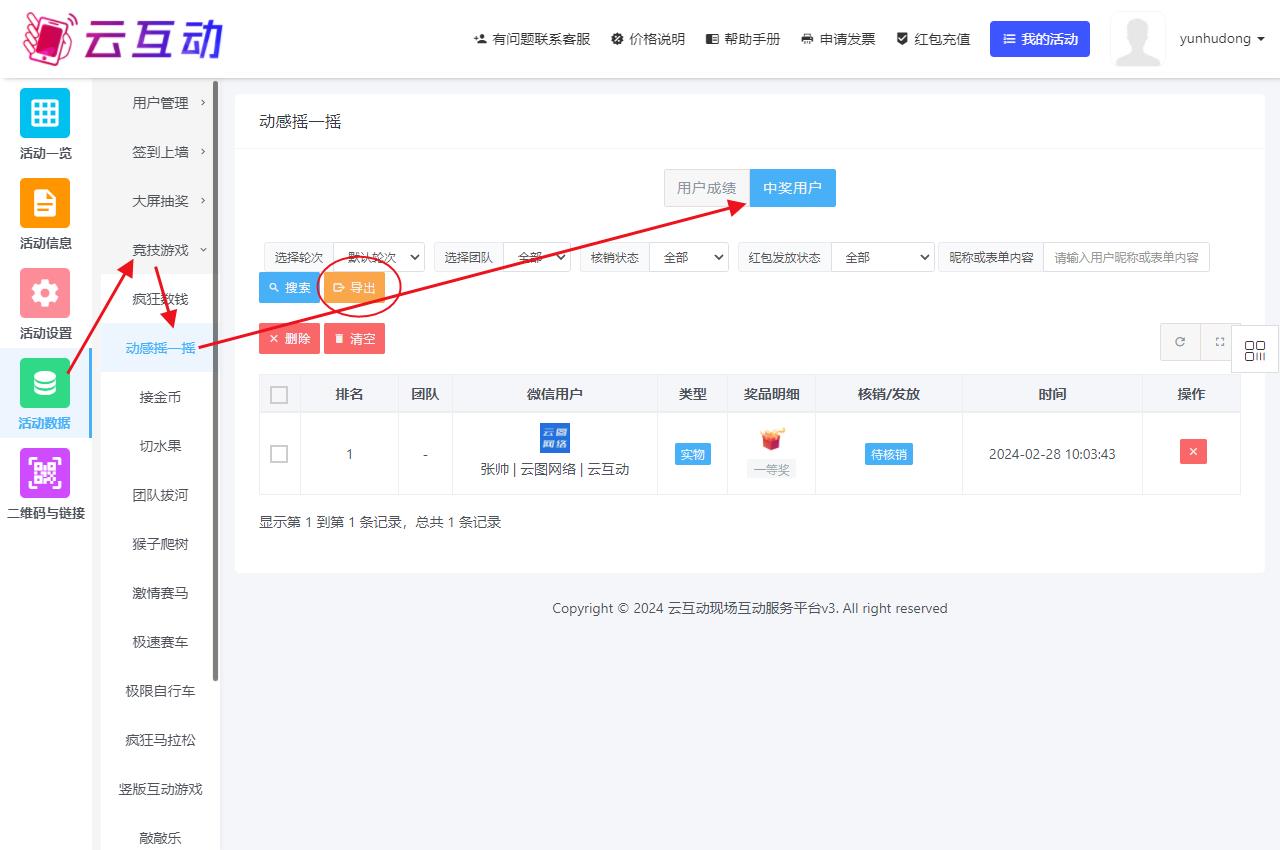1280x850 pixels.
Task: Open the 活动信息 document icon
Action: [45, 203]
